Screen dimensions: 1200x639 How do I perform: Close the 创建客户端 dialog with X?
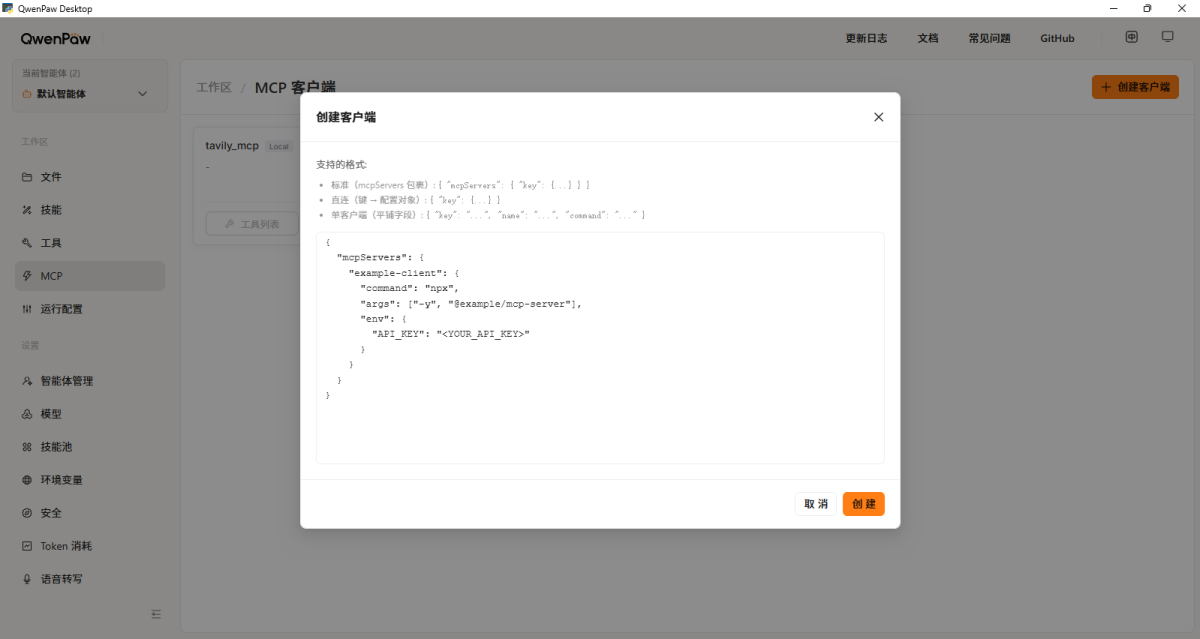pyautogui.click(x=878, y=117)
